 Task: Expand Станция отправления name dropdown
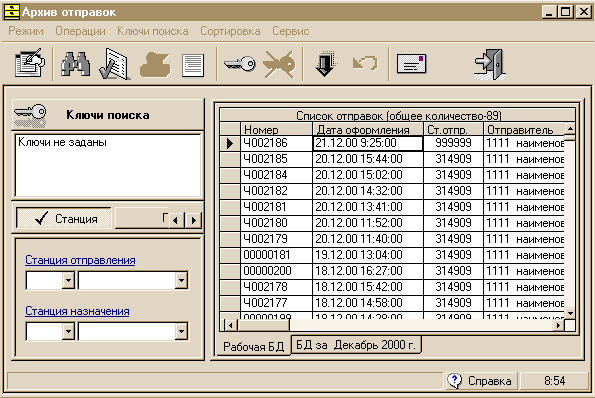click(181, 281)
